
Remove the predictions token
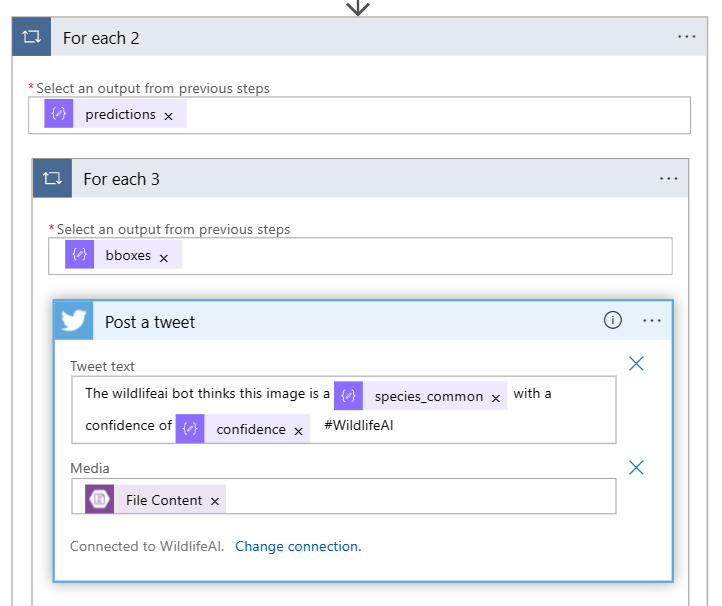[168, 116]
